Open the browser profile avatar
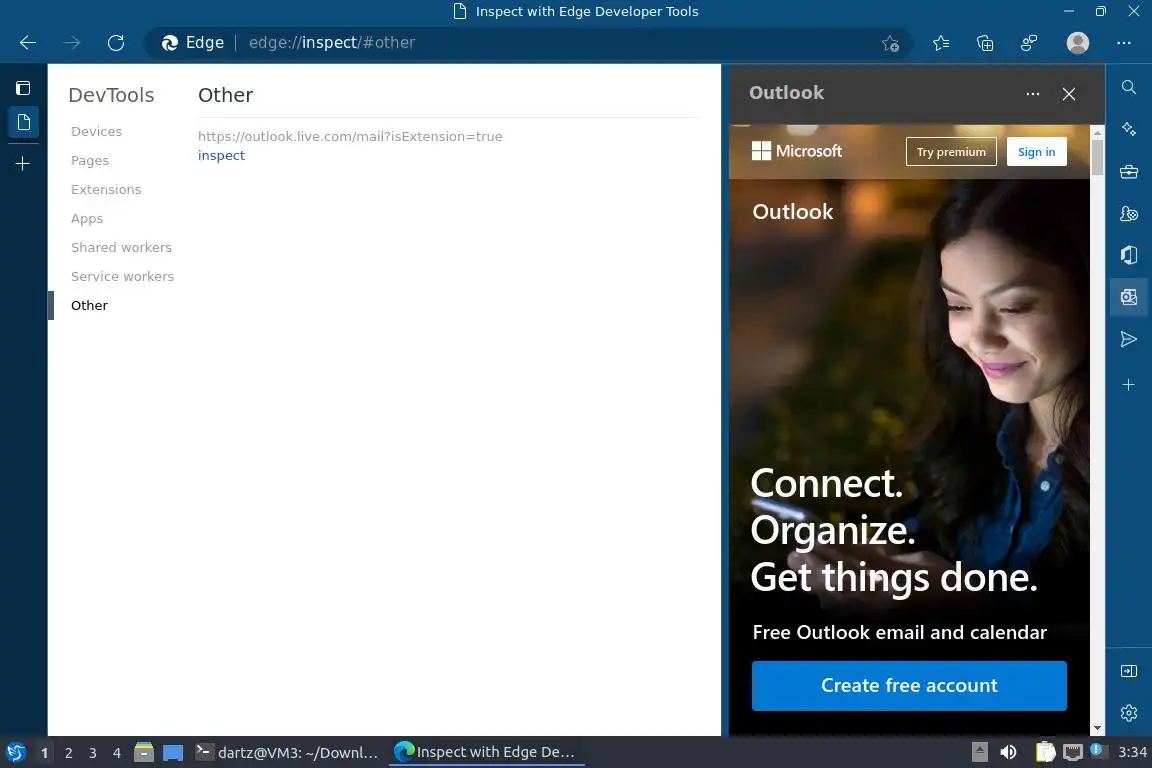 pos(1078,43)
